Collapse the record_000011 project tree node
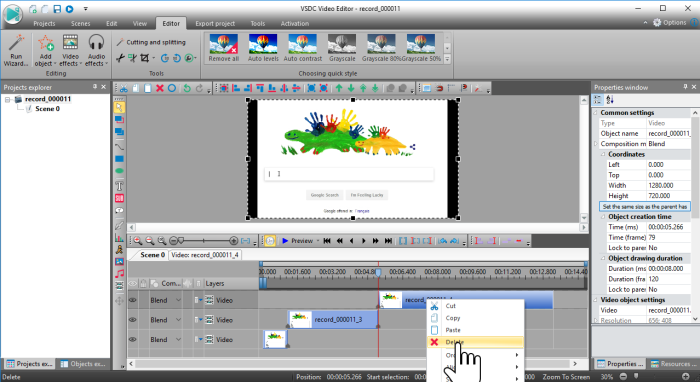The height and width of the screenshot is (382, 700). coord(8,99)
